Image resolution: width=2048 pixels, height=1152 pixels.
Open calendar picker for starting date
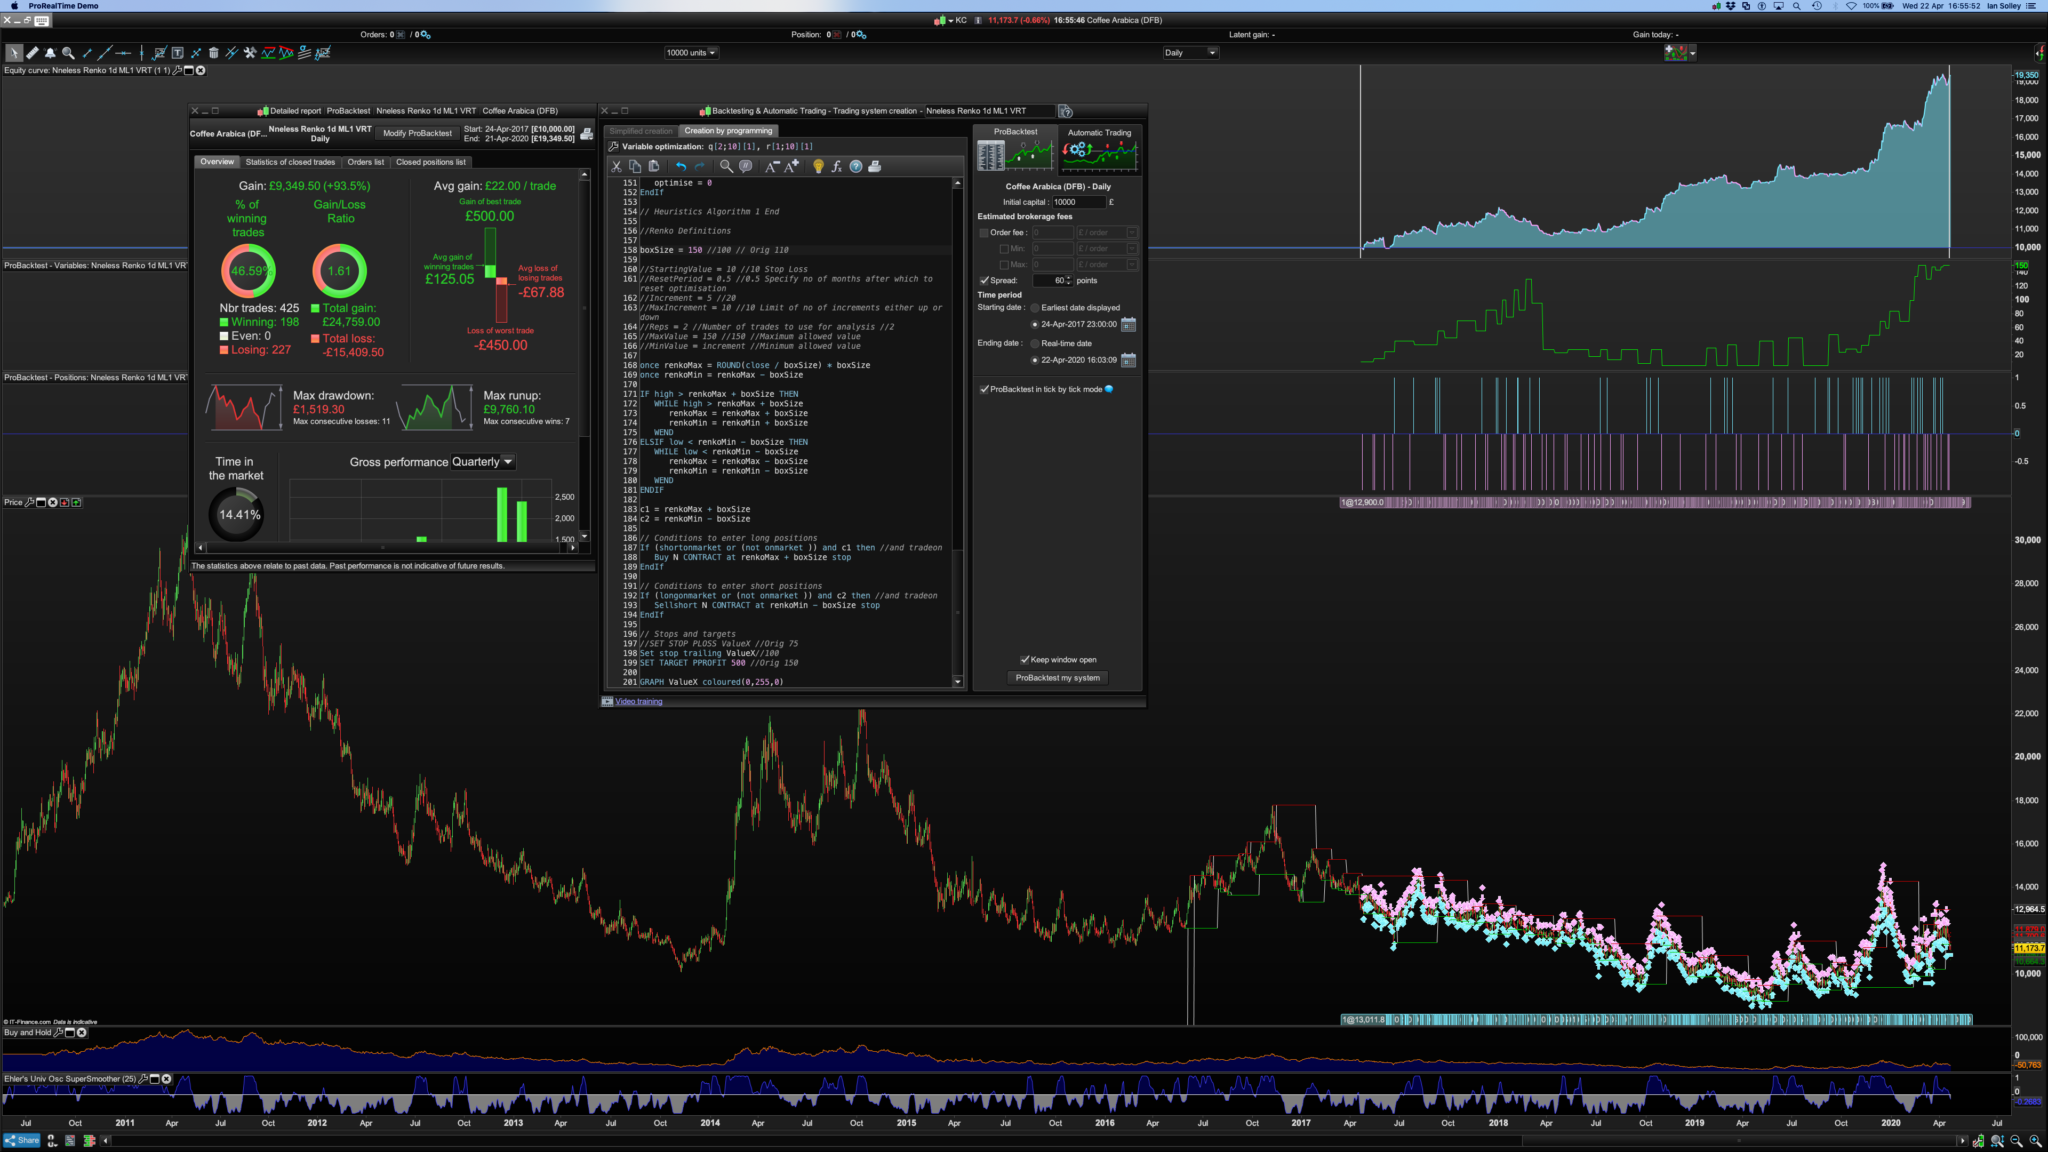[1128, 325]
